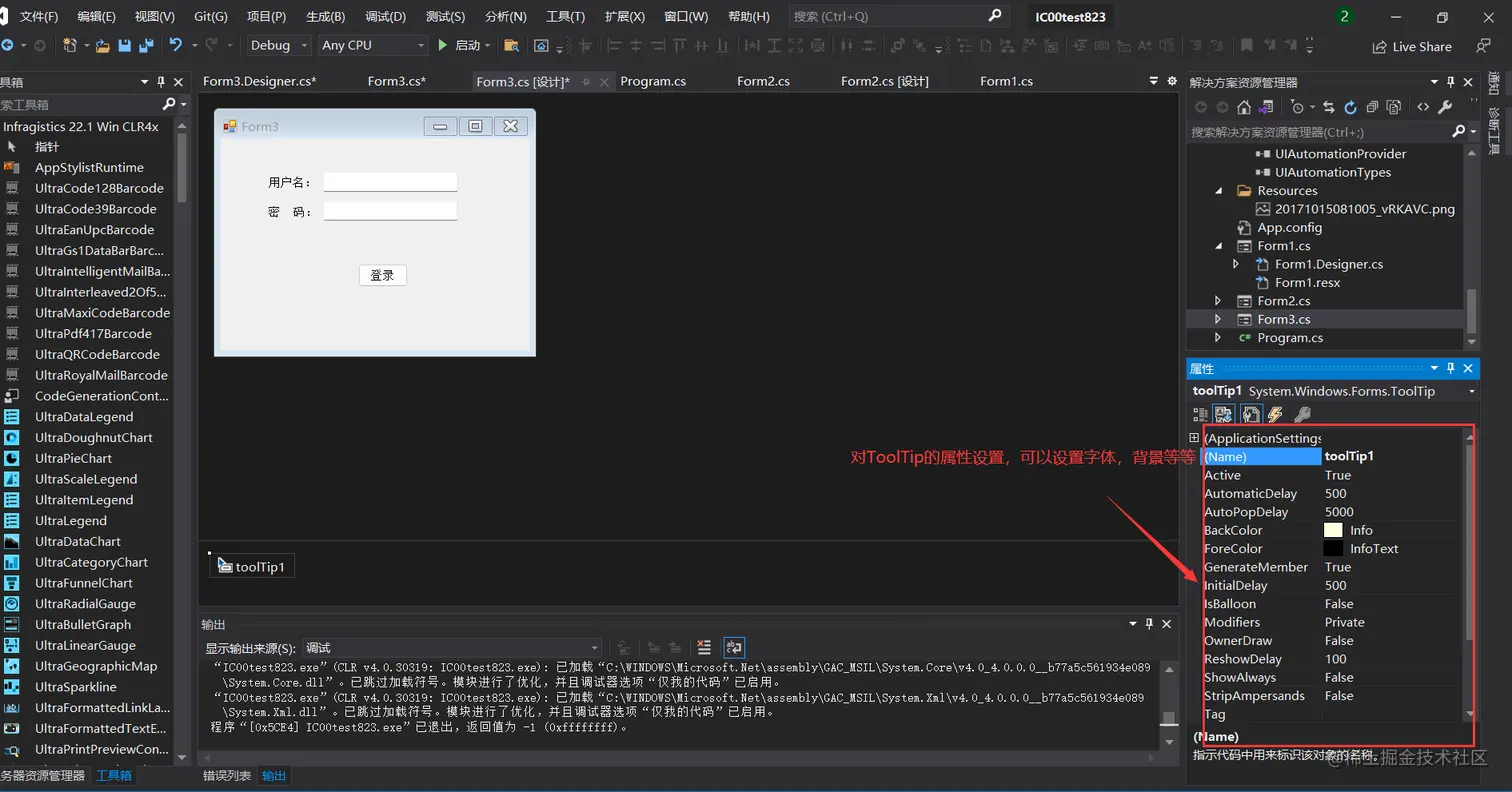Toggle auto-hide pin on Solution Explorer
Viewport: 1512px width, 792px height.
pos(1450,82)
